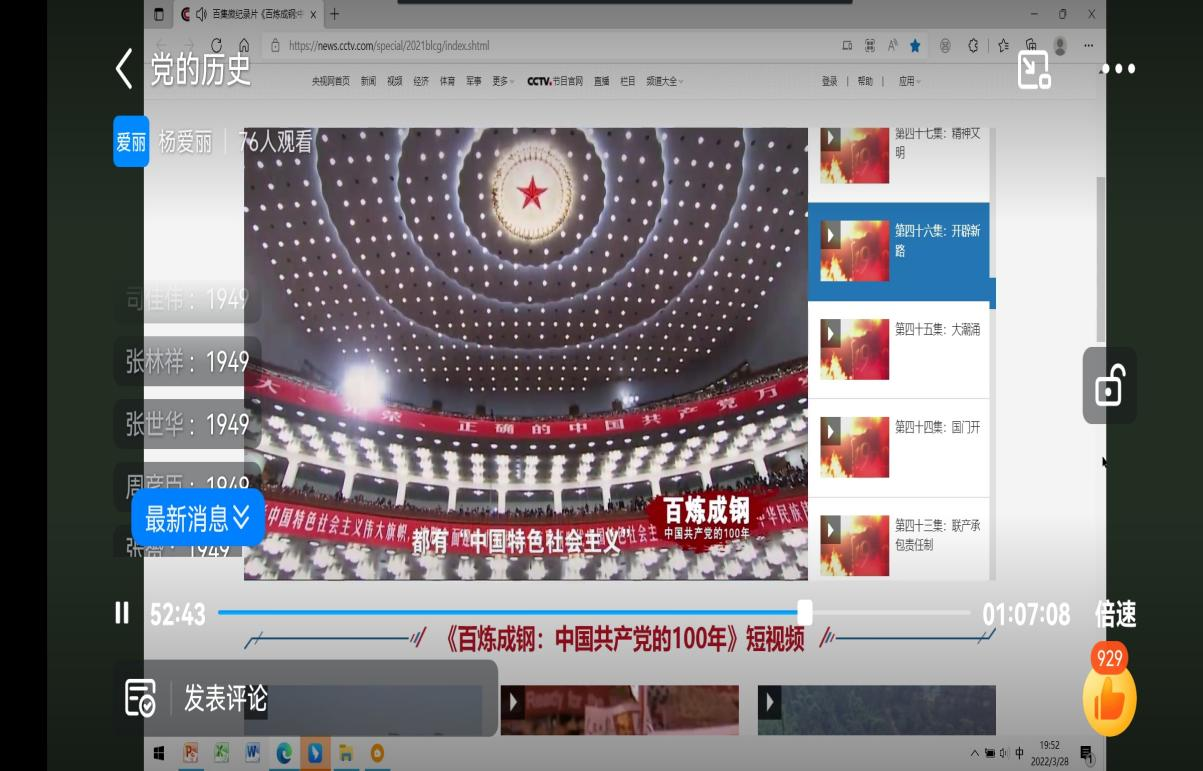Expand the 更多 navigation dropdown
This screenshot has width=1203, height=771.
pyautogui.click(x=503, y=81)
